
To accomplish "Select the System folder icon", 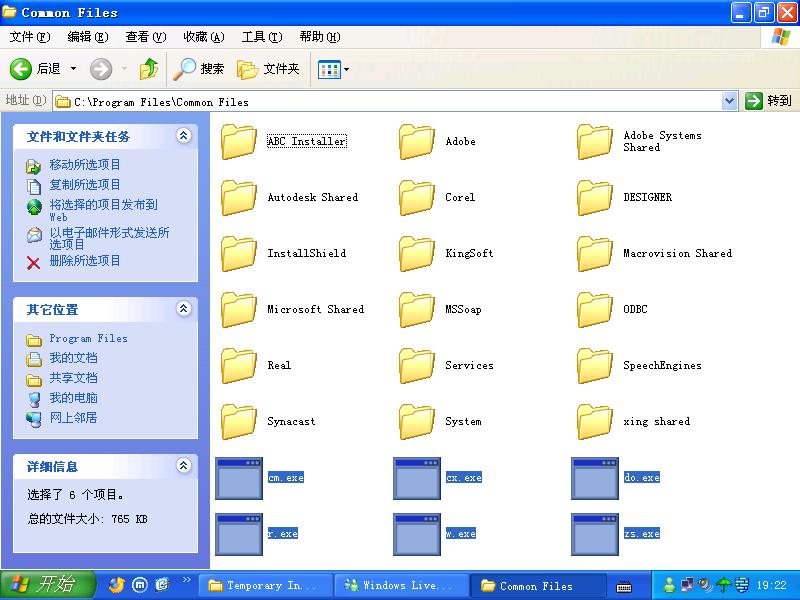I will click(416, 422).
